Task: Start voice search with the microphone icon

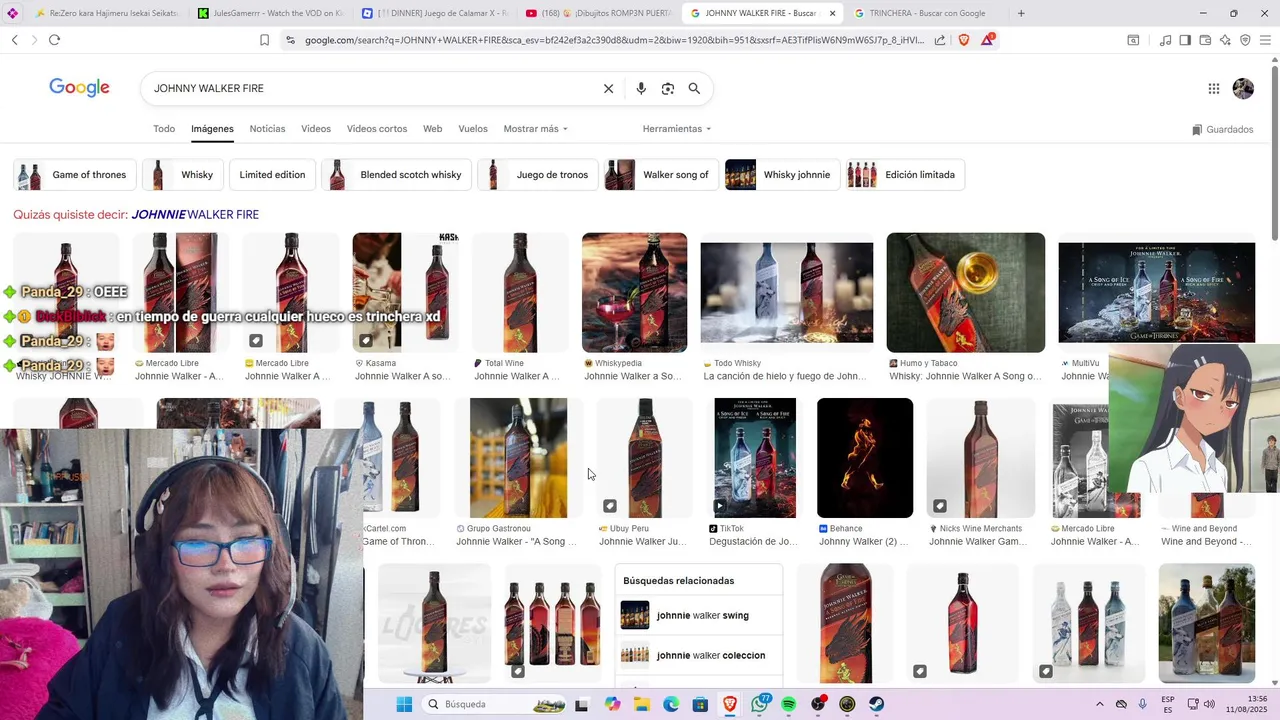Action: point(641,89)
